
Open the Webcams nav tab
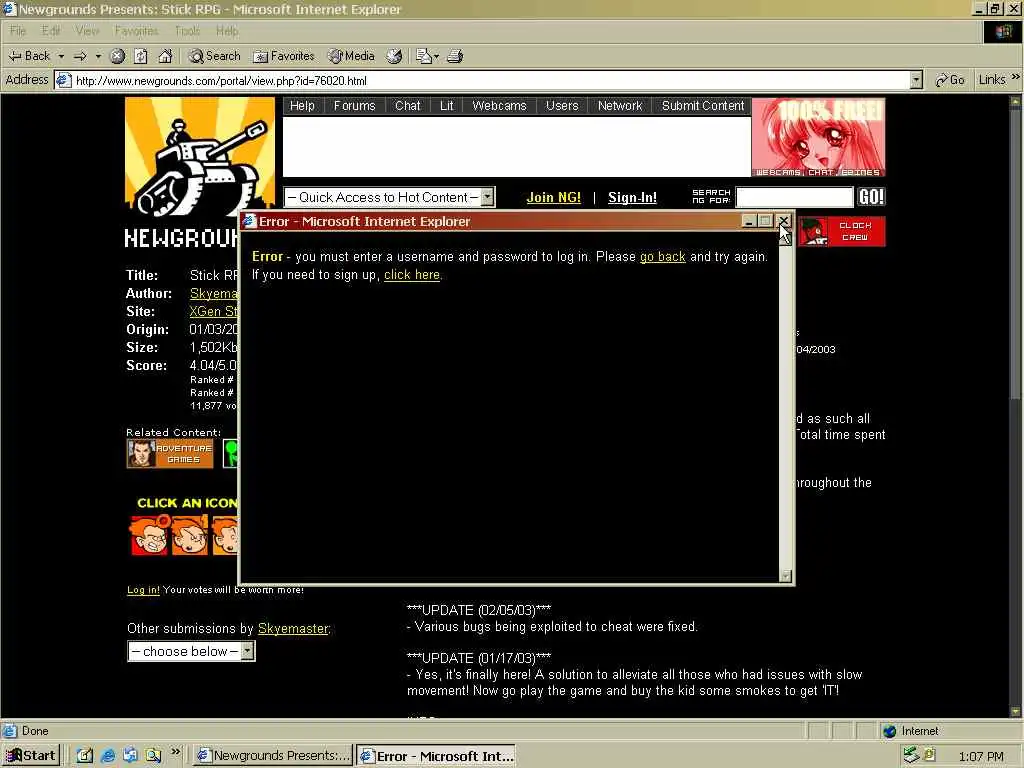pos(500,106)
